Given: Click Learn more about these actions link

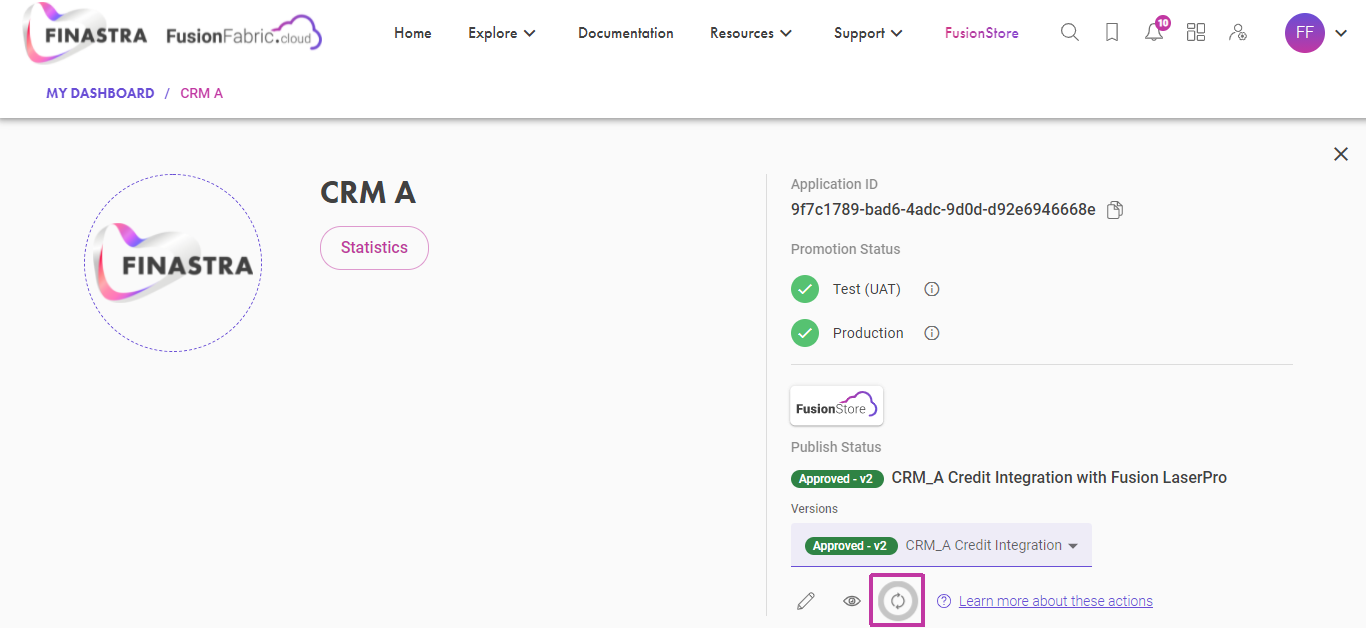Looking at the screenshot, I should coord(1056,601).
